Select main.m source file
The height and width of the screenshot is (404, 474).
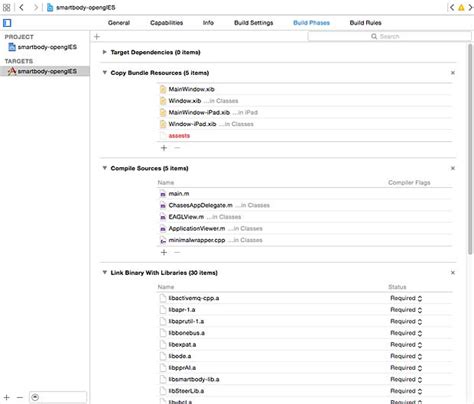pos(304,194)
